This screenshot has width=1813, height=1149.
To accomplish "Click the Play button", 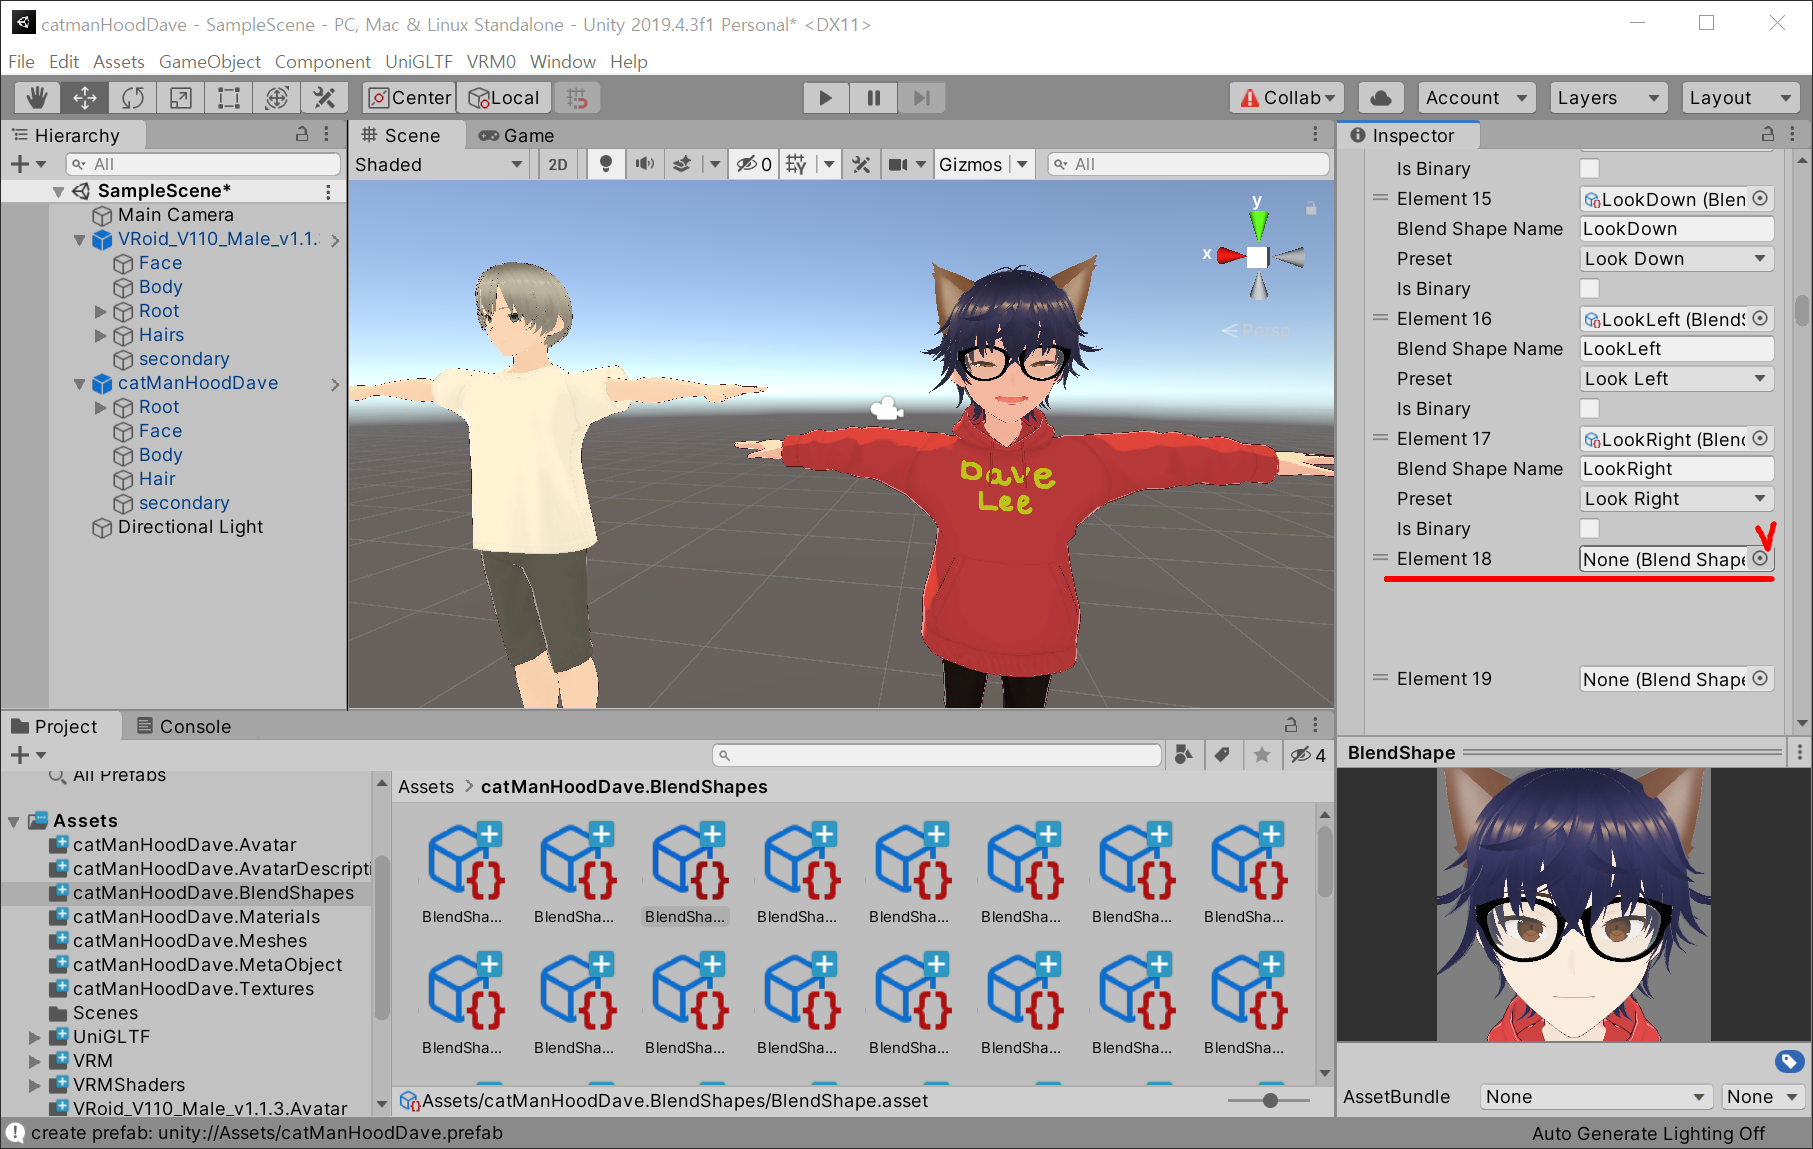I will click(x=825, y=97).
